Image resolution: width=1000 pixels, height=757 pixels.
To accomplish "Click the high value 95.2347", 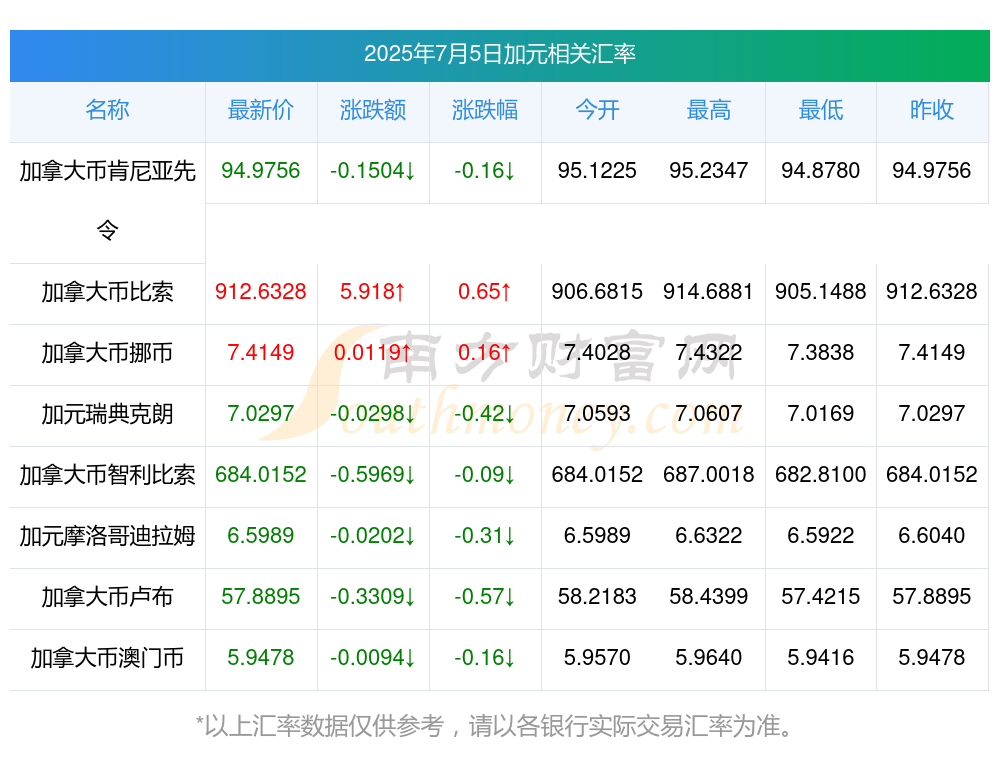I will [709, 171].
